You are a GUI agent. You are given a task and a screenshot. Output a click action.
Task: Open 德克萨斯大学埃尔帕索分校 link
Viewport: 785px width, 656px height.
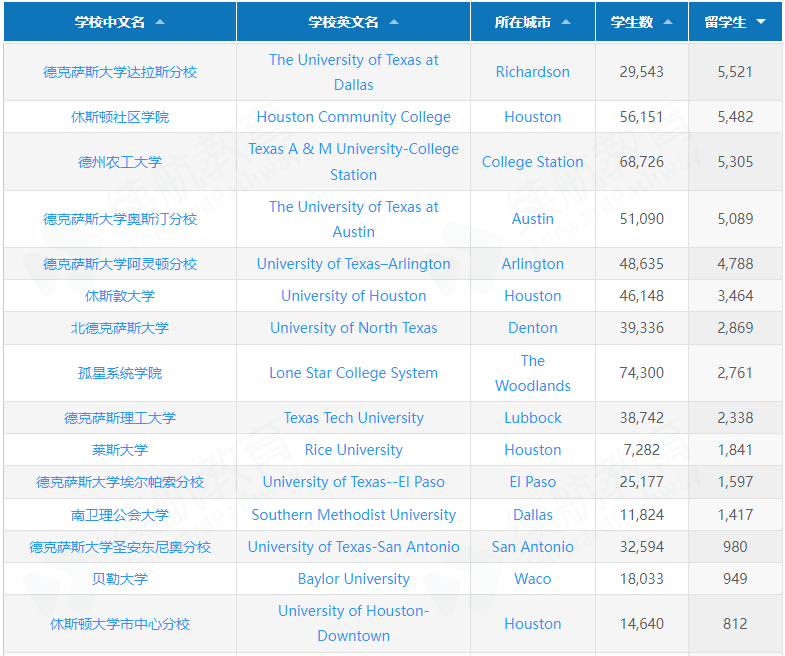(120, 483)
